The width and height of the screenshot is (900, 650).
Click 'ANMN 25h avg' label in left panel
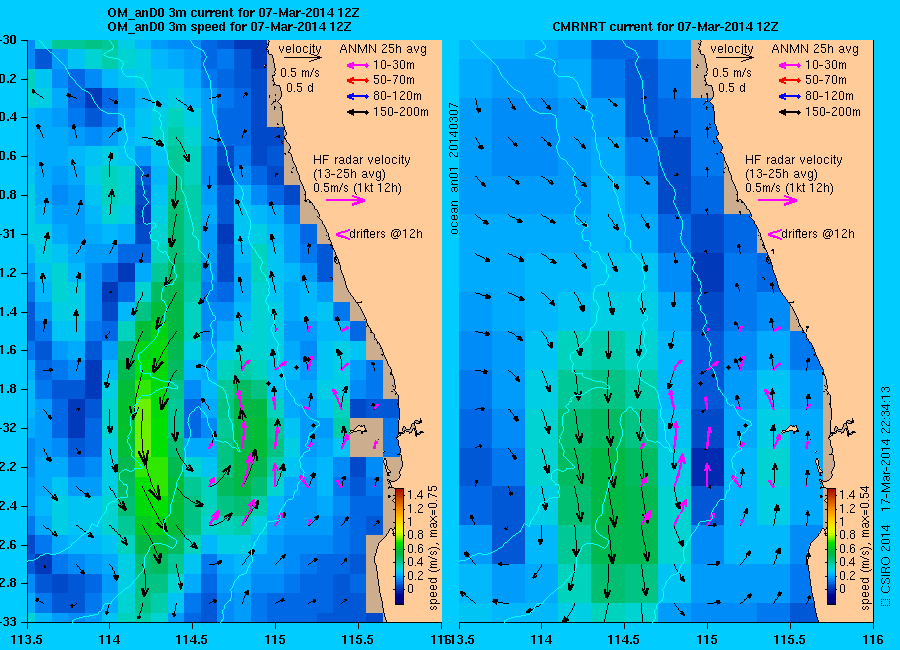pyautogui.click(x=383, y=49)
